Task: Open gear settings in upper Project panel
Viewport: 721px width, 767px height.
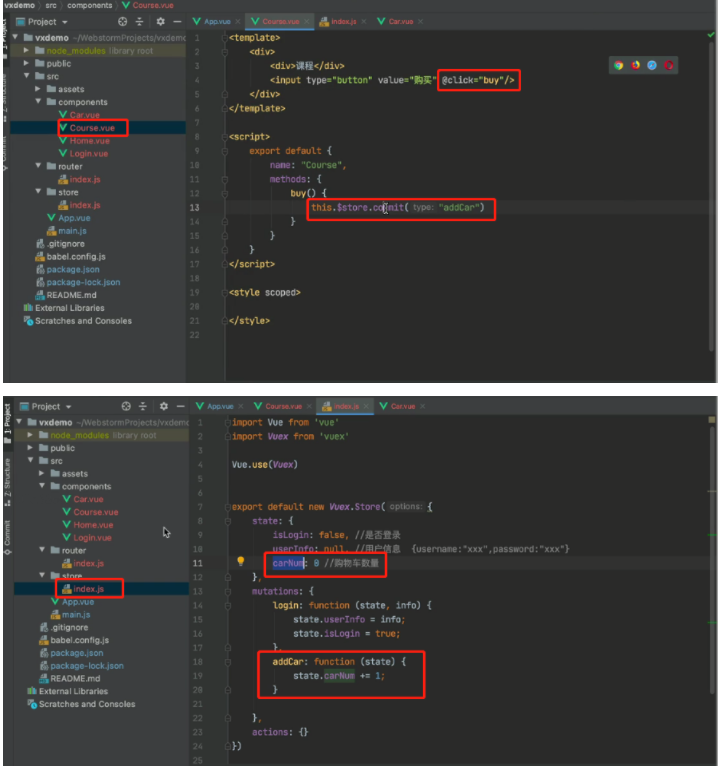Action: coord(160,22)
